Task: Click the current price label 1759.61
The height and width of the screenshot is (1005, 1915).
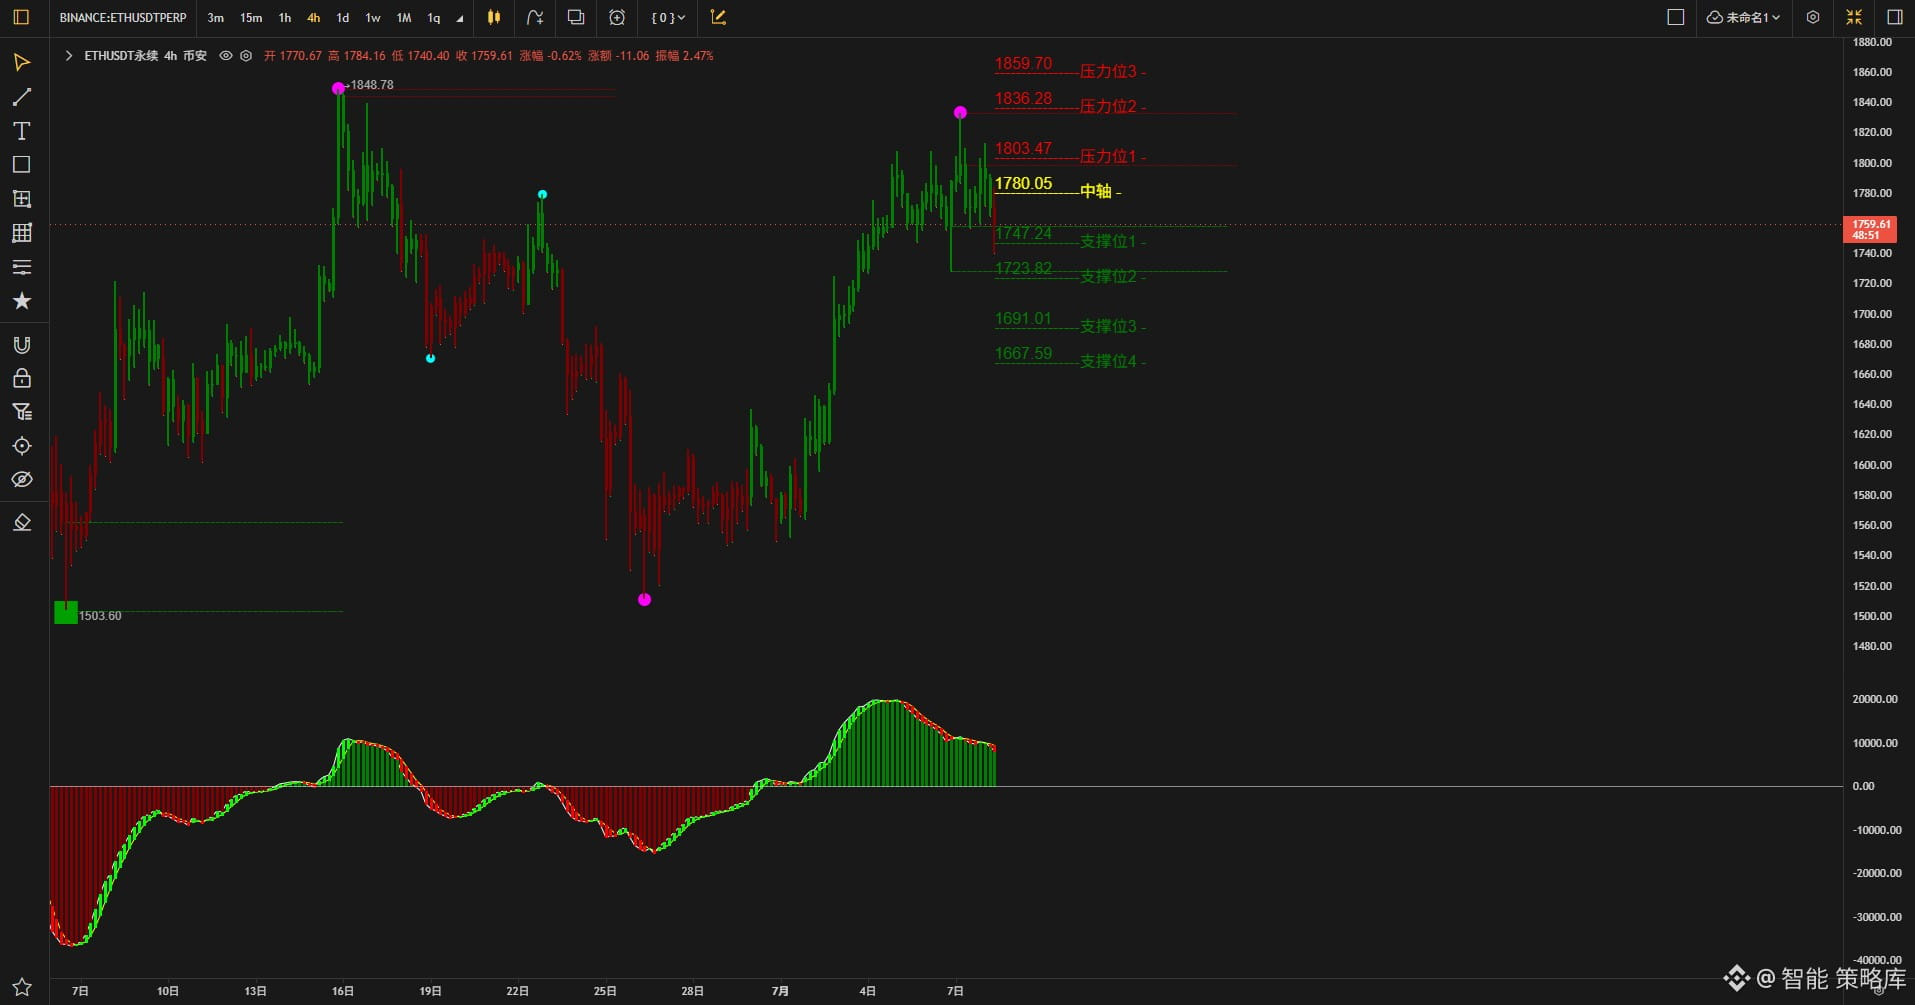Action: [x=1870, y=230]
